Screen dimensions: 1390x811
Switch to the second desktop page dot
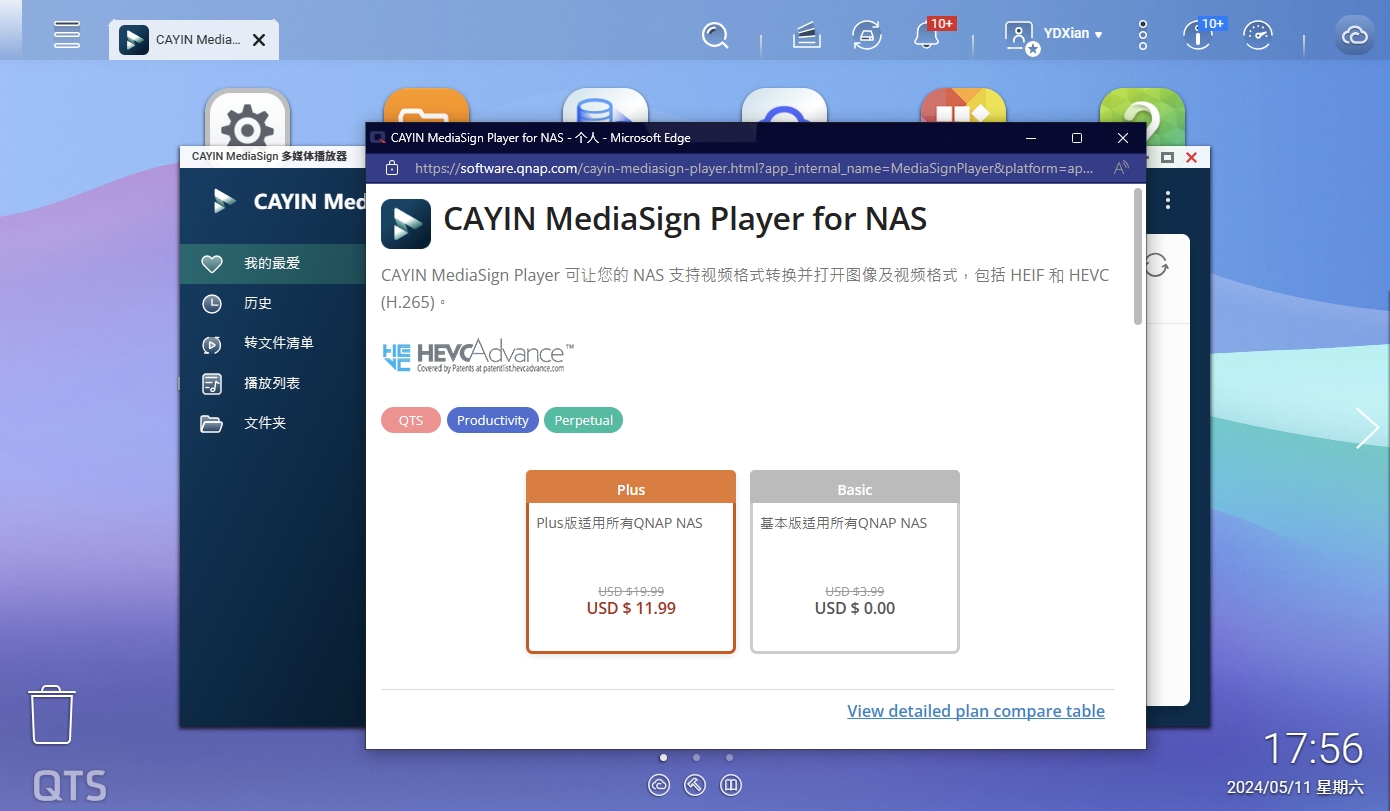click(x=696, y=758)
